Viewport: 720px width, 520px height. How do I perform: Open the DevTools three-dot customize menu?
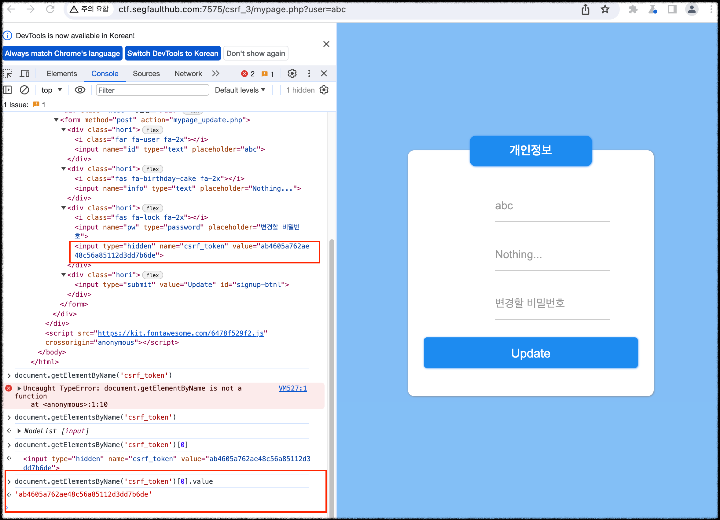click(x=309, y=73)
